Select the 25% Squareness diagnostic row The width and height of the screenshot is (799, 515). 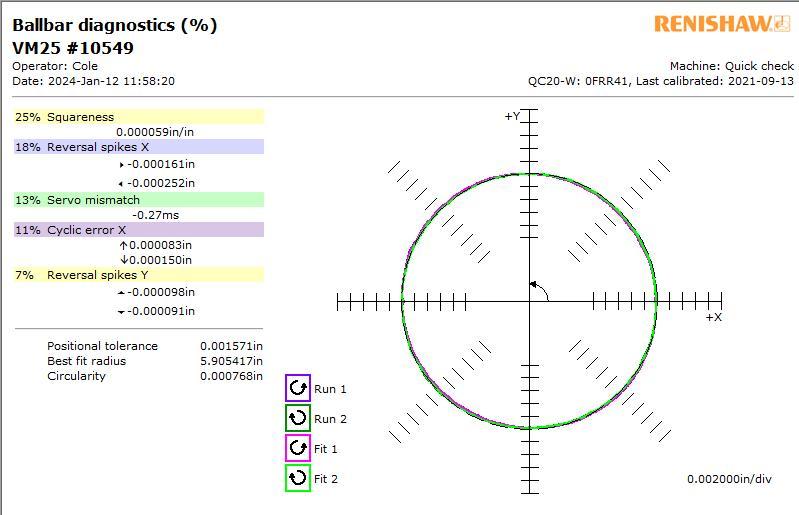click(138, 117)
